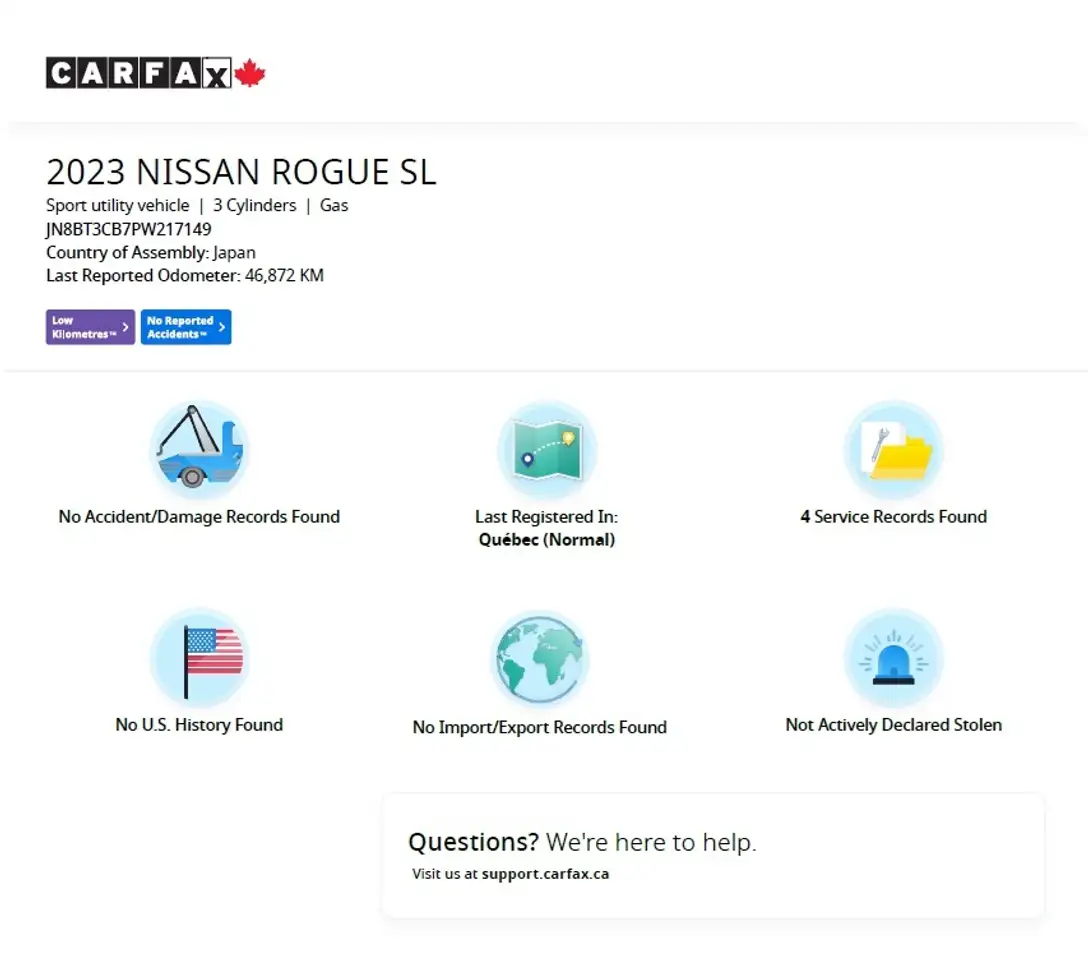This screenshot has width=1088, height=960.
Task: Visit support.carfax.ca link
Action: (x=545, y=874)
